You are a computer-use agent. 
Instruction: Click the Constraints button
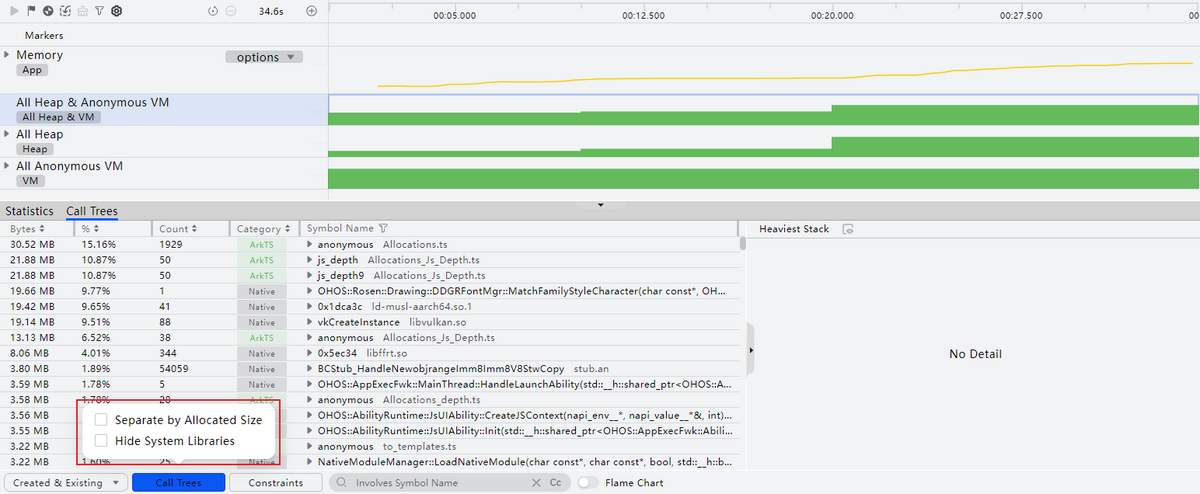[x=275, y=483]
